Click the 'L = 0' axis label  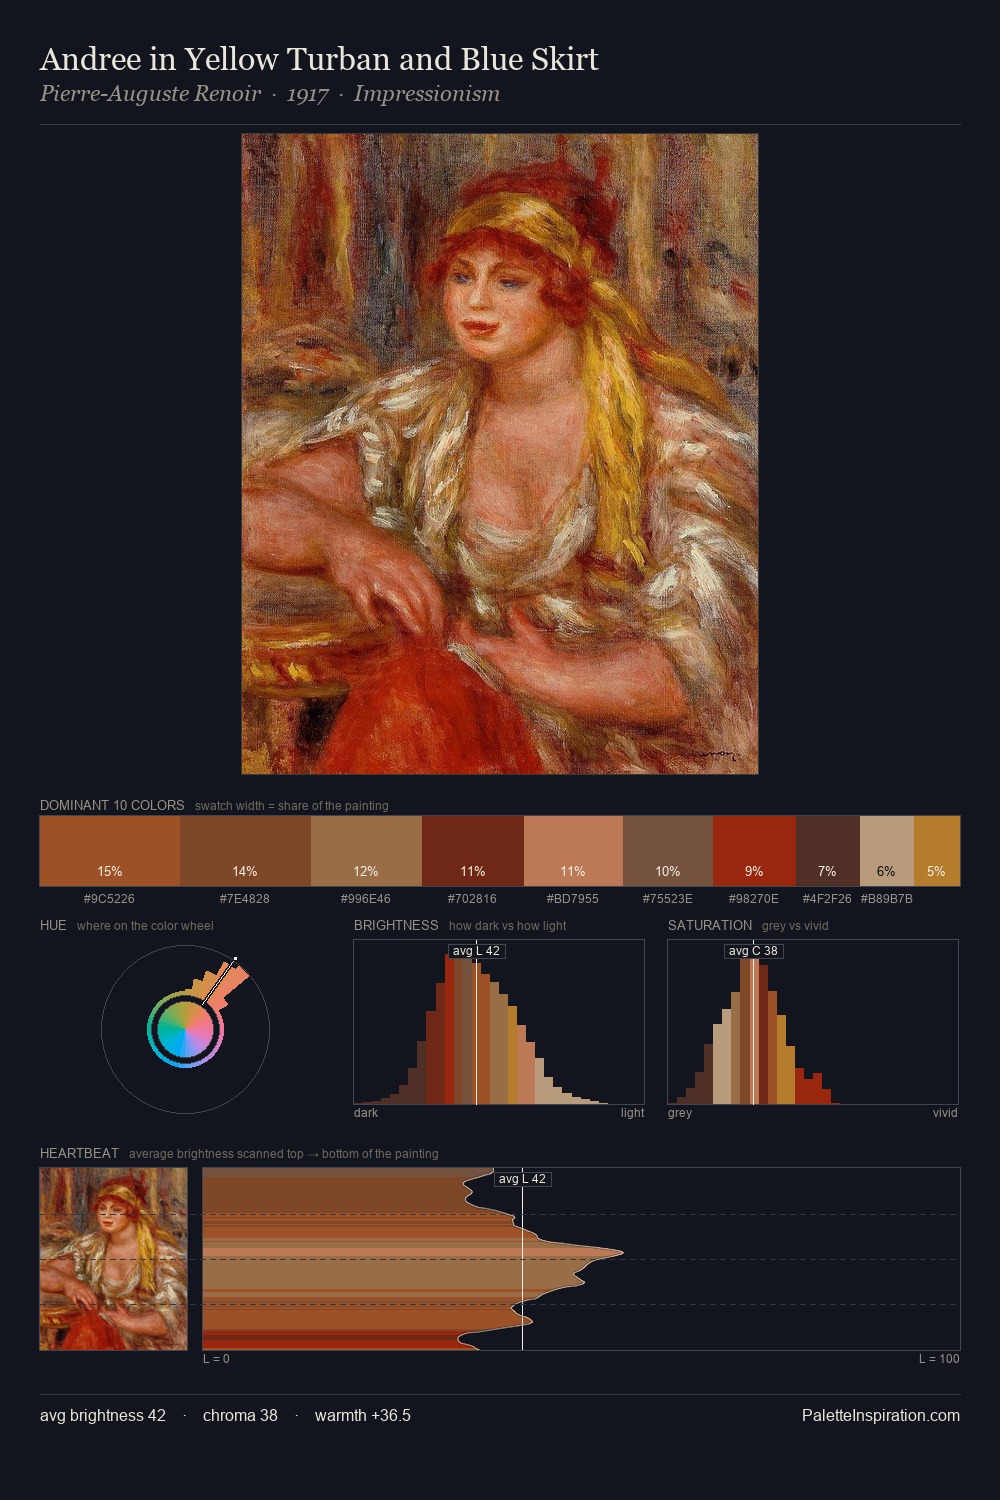pyautogui.click(x=216, y=1359)
